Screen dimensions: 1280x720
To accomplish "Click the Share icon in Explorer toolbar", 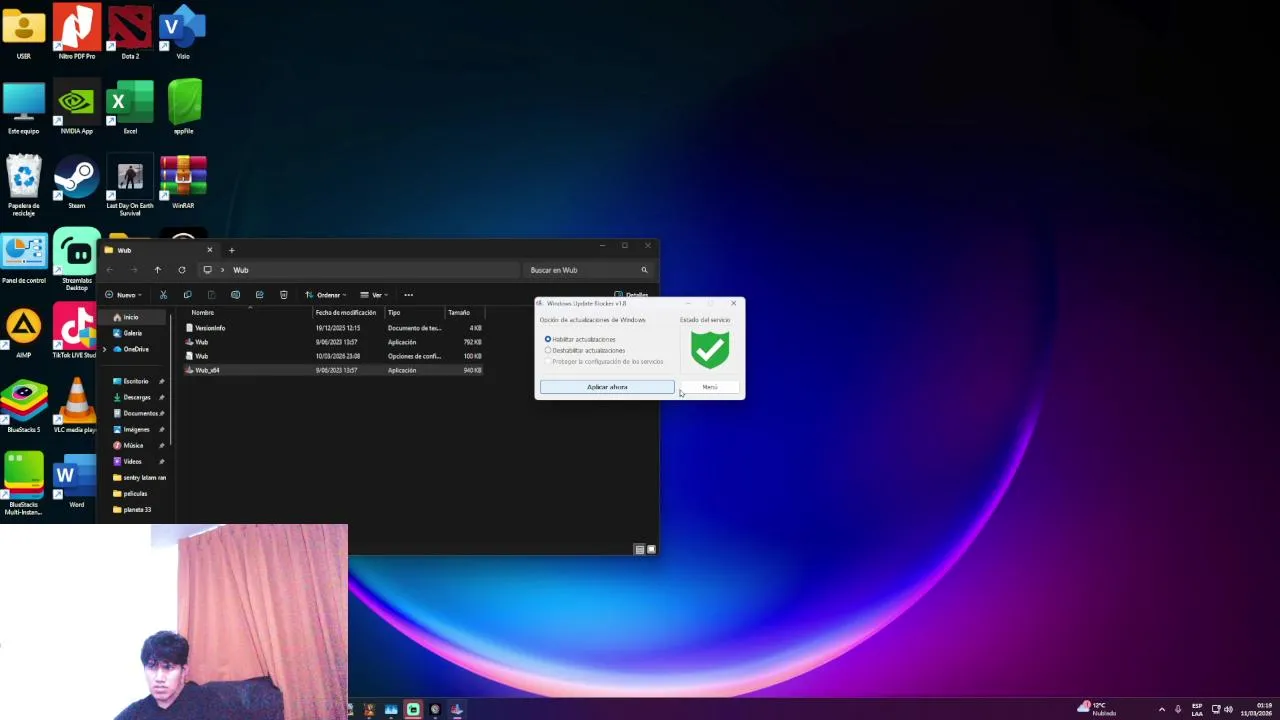I will pos(259,295).
